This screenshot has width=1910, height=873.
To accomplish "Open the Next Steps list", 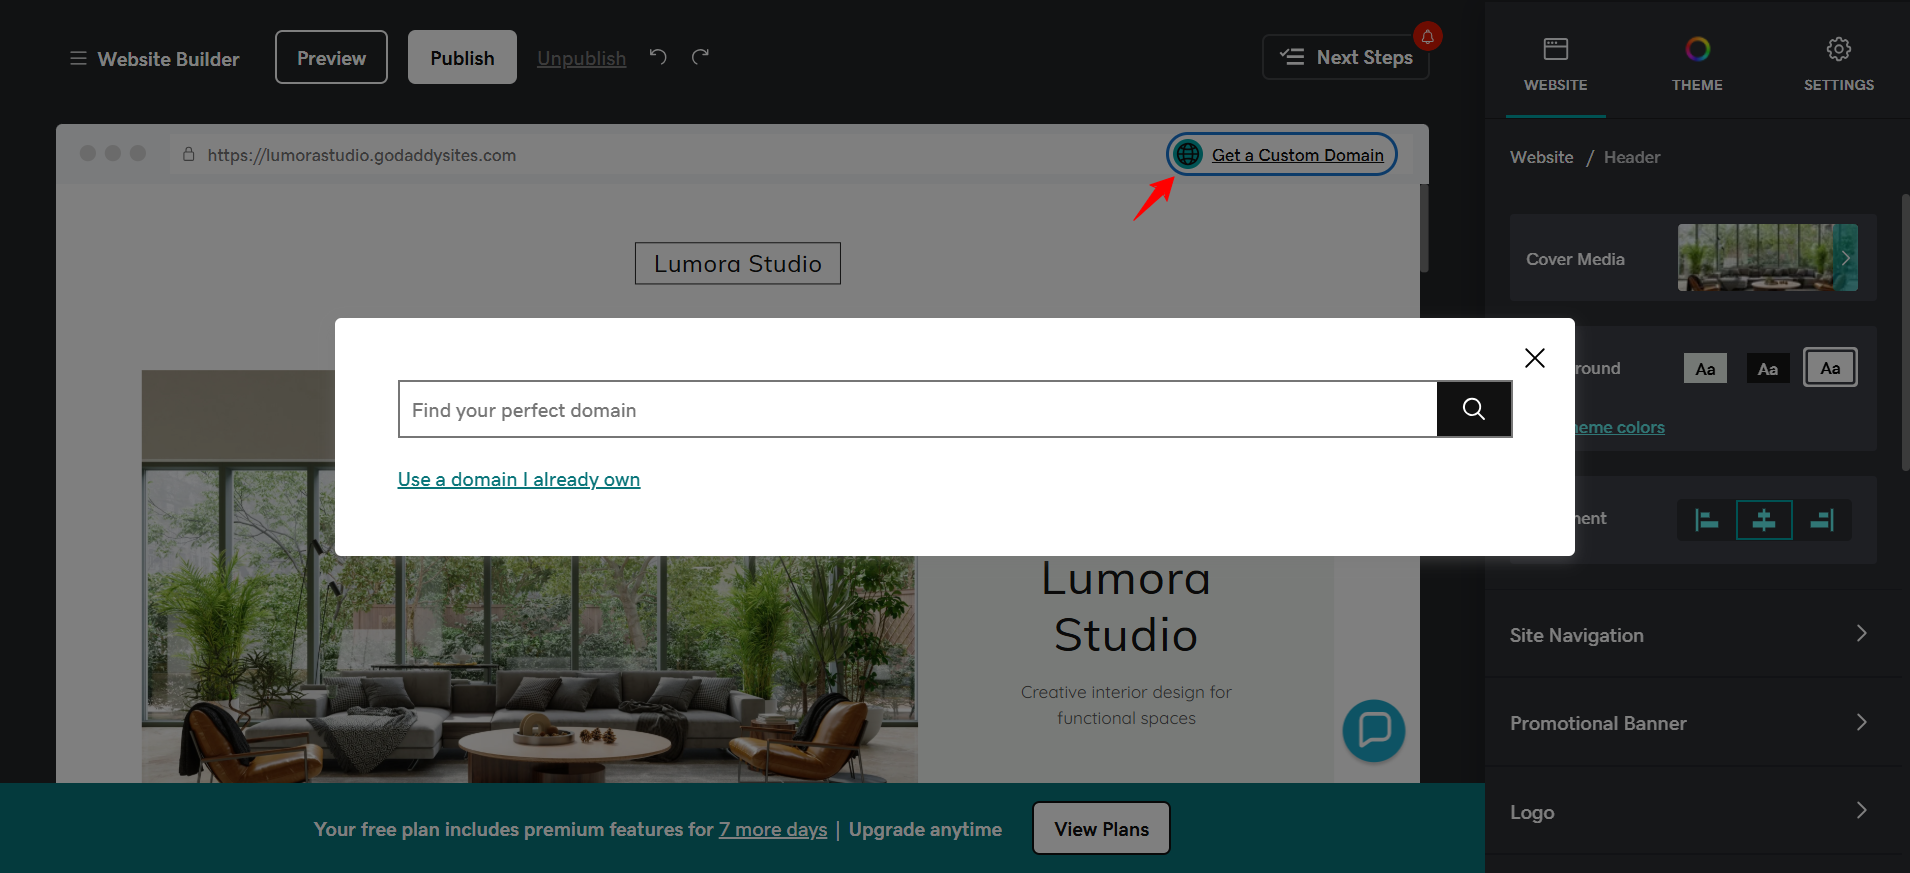I will click(1346, 57).
